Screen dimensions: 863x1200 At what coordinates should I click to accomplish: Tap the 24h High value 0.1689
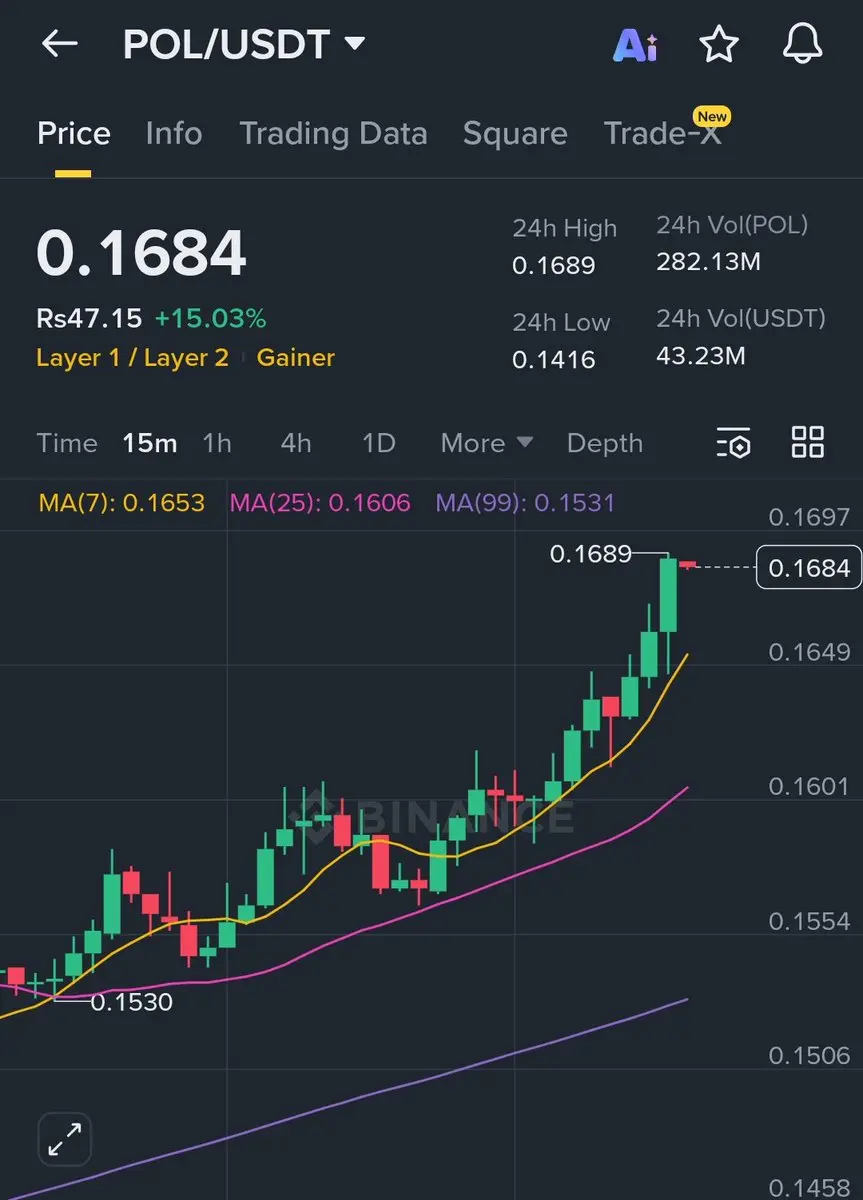click(x=554, y=265)
